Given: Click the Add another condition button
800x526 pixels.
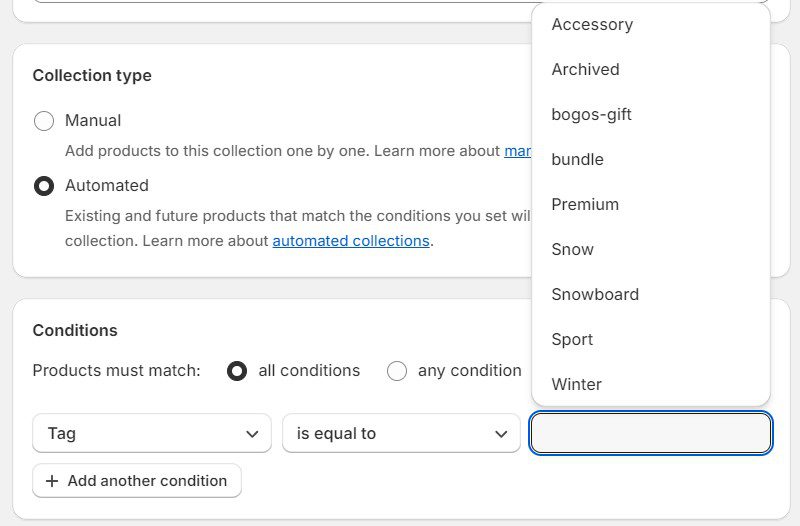Looking at the screenshot, I should tap(137, 481).
